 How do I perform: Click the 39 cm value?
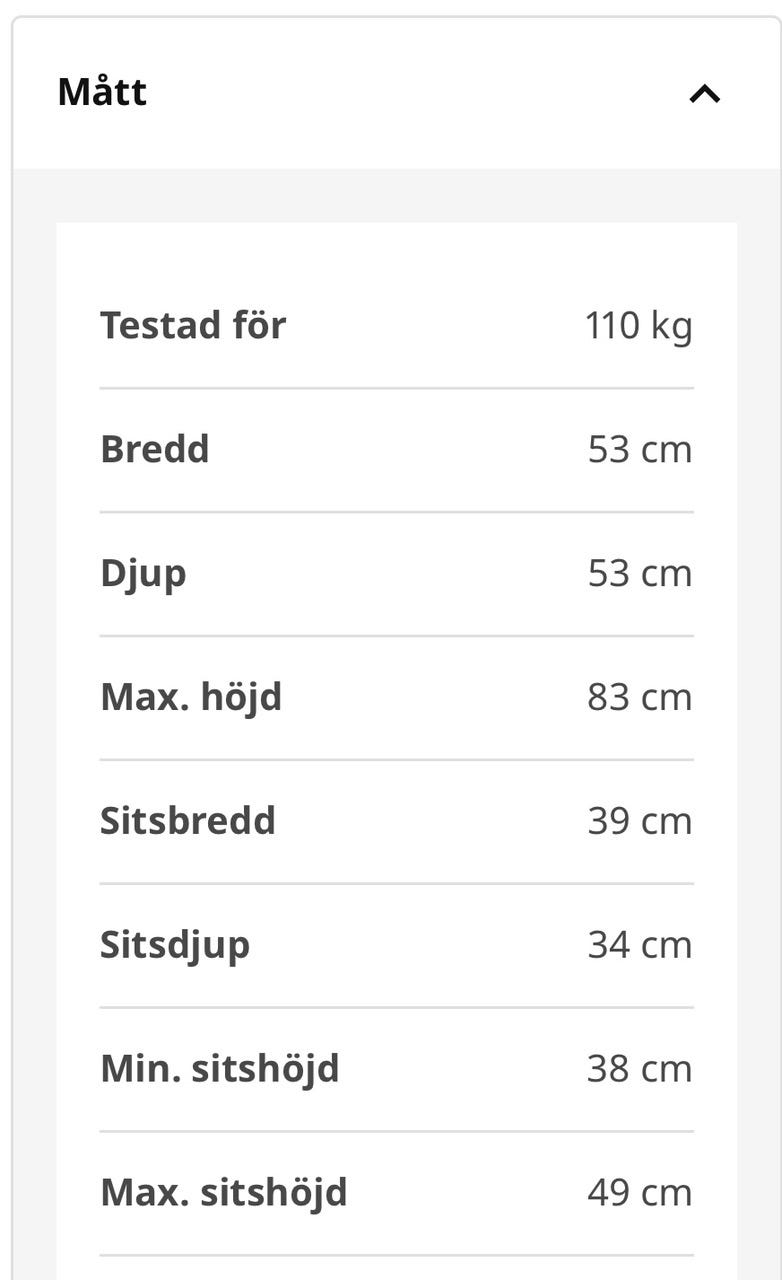(640, 821)
